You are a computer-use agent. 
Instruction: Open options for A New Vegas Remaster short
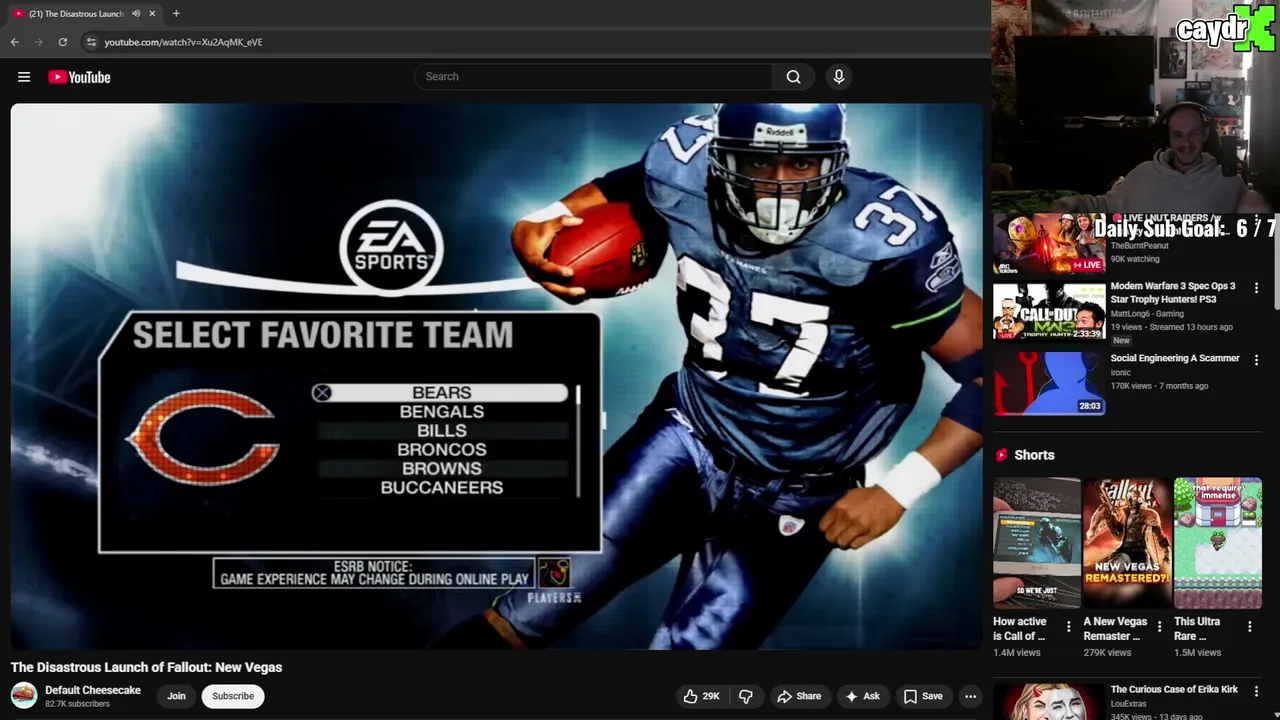pyautogui.click(x=1159, y=627)
